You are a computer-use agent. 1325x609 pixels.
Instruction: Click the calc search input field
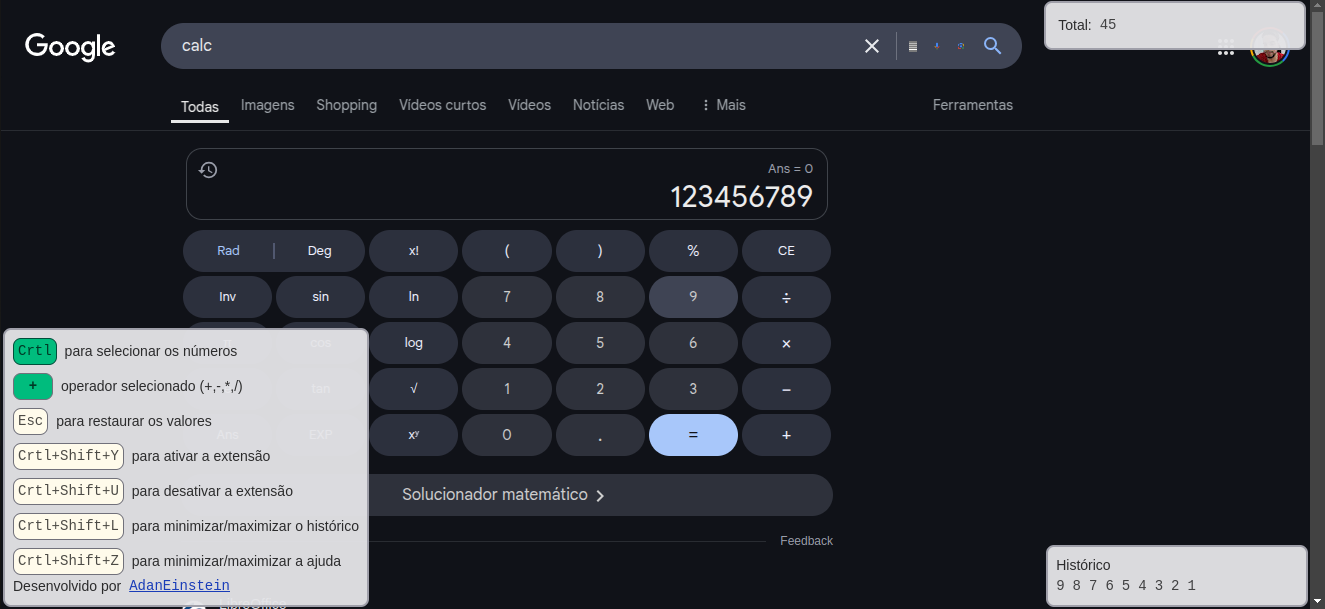[x=500, y=46]
